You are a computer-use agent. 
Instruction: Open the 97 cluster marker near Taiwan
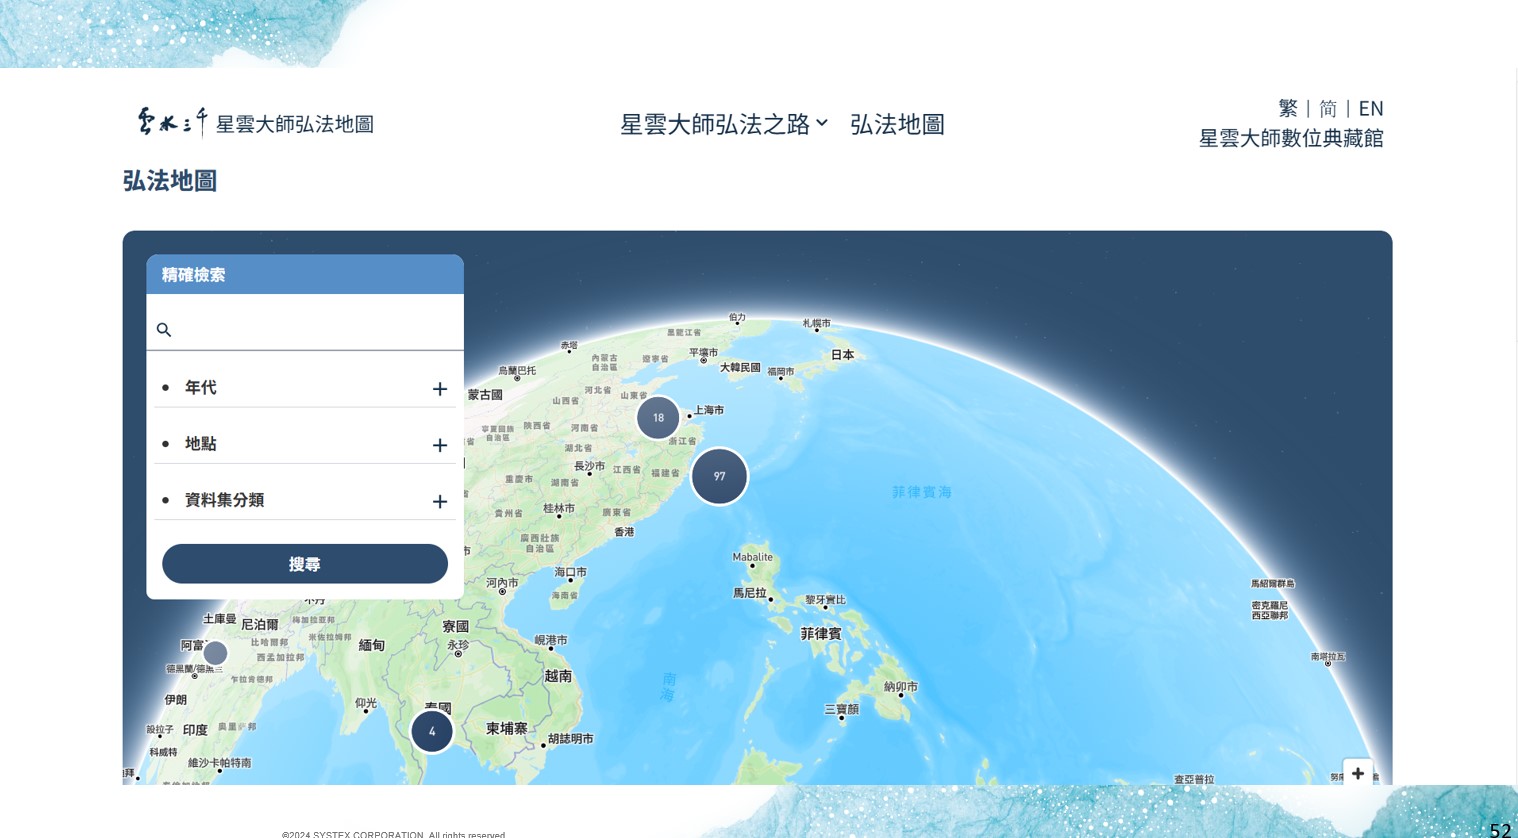(x=719, y=476)
